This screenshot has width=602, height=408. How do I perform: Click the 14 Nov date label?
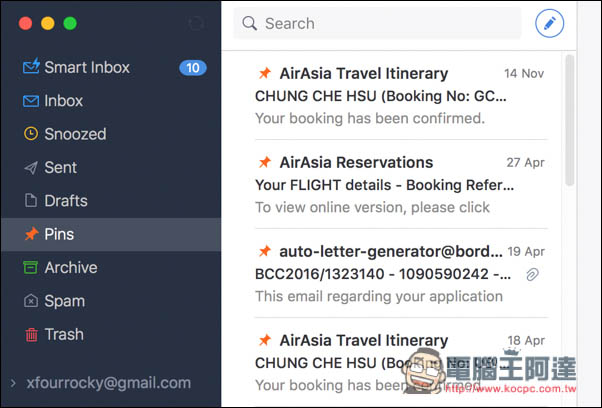click(524, 73)
